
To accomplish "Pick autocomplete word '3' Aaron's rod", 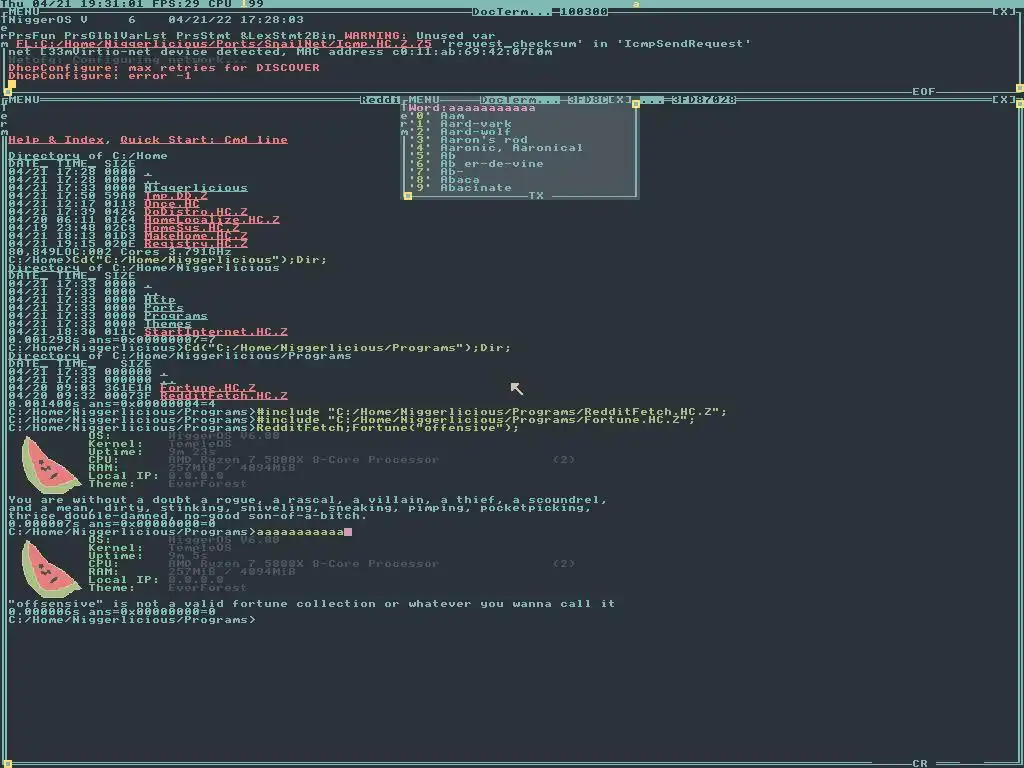I will 468,140.
